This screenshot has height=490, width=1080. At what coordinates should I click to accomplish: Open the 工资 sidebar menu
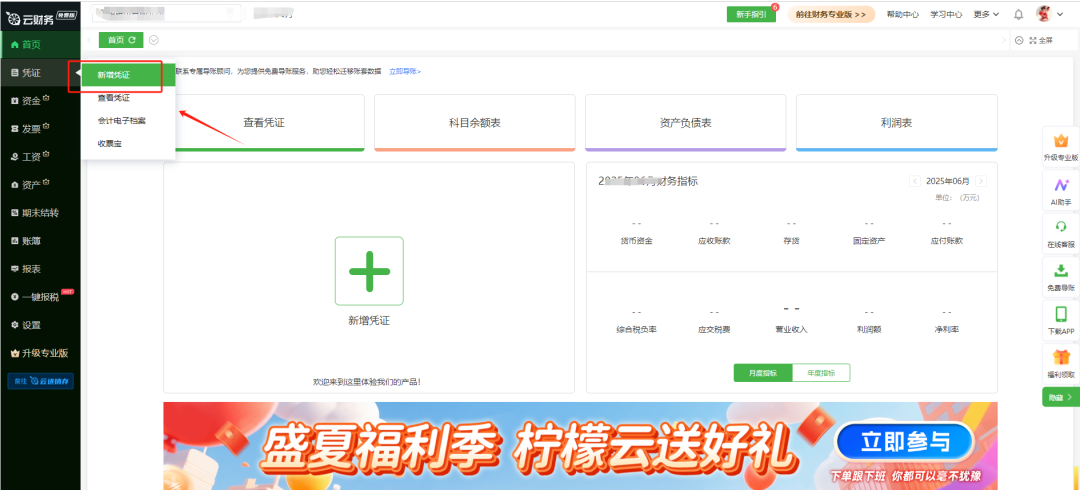click(x=40, y=156)
